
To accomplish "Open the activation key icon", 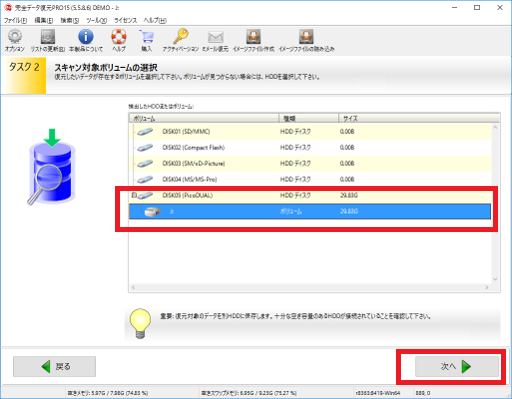I will point(181,37).
